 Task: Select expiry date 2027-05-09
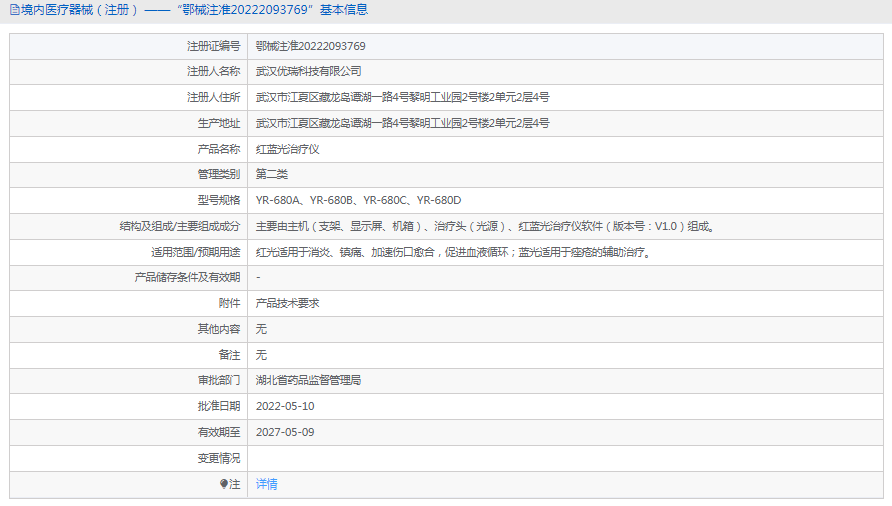click(x=285, y=433)
